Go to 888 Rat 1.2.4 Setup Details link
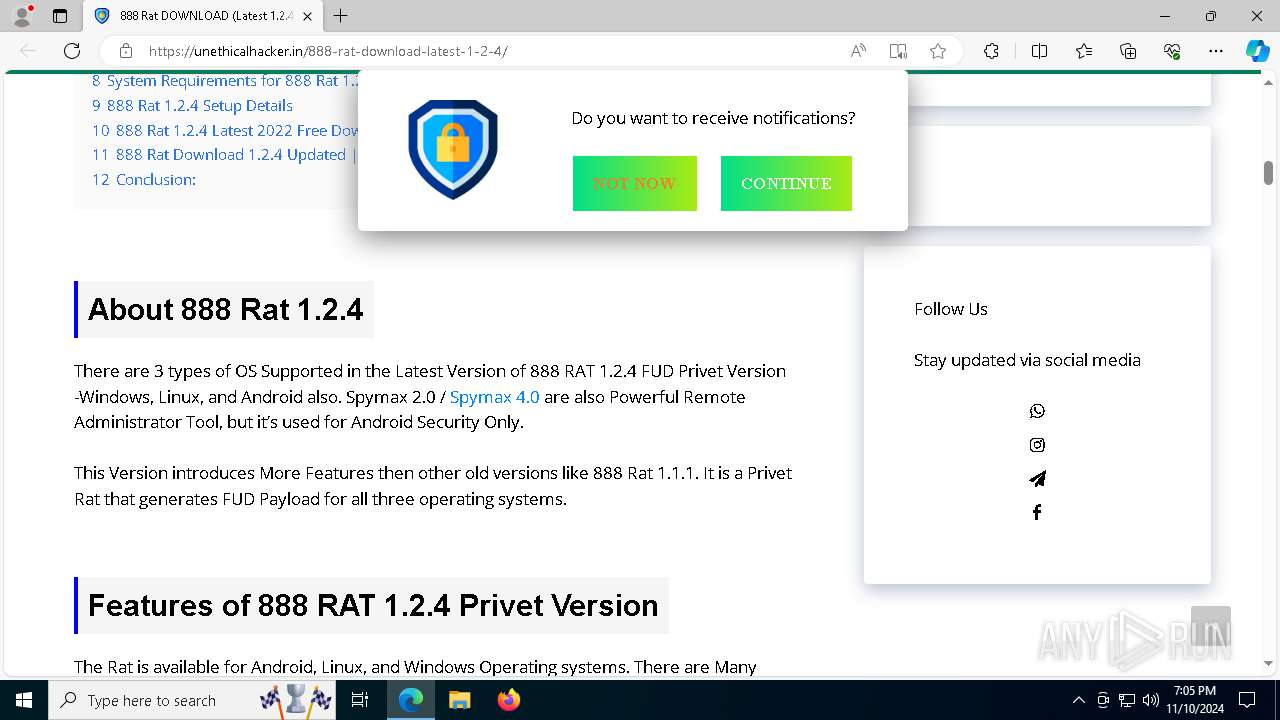The width and height of the screenshot is (1280, 720). point(192,105)
